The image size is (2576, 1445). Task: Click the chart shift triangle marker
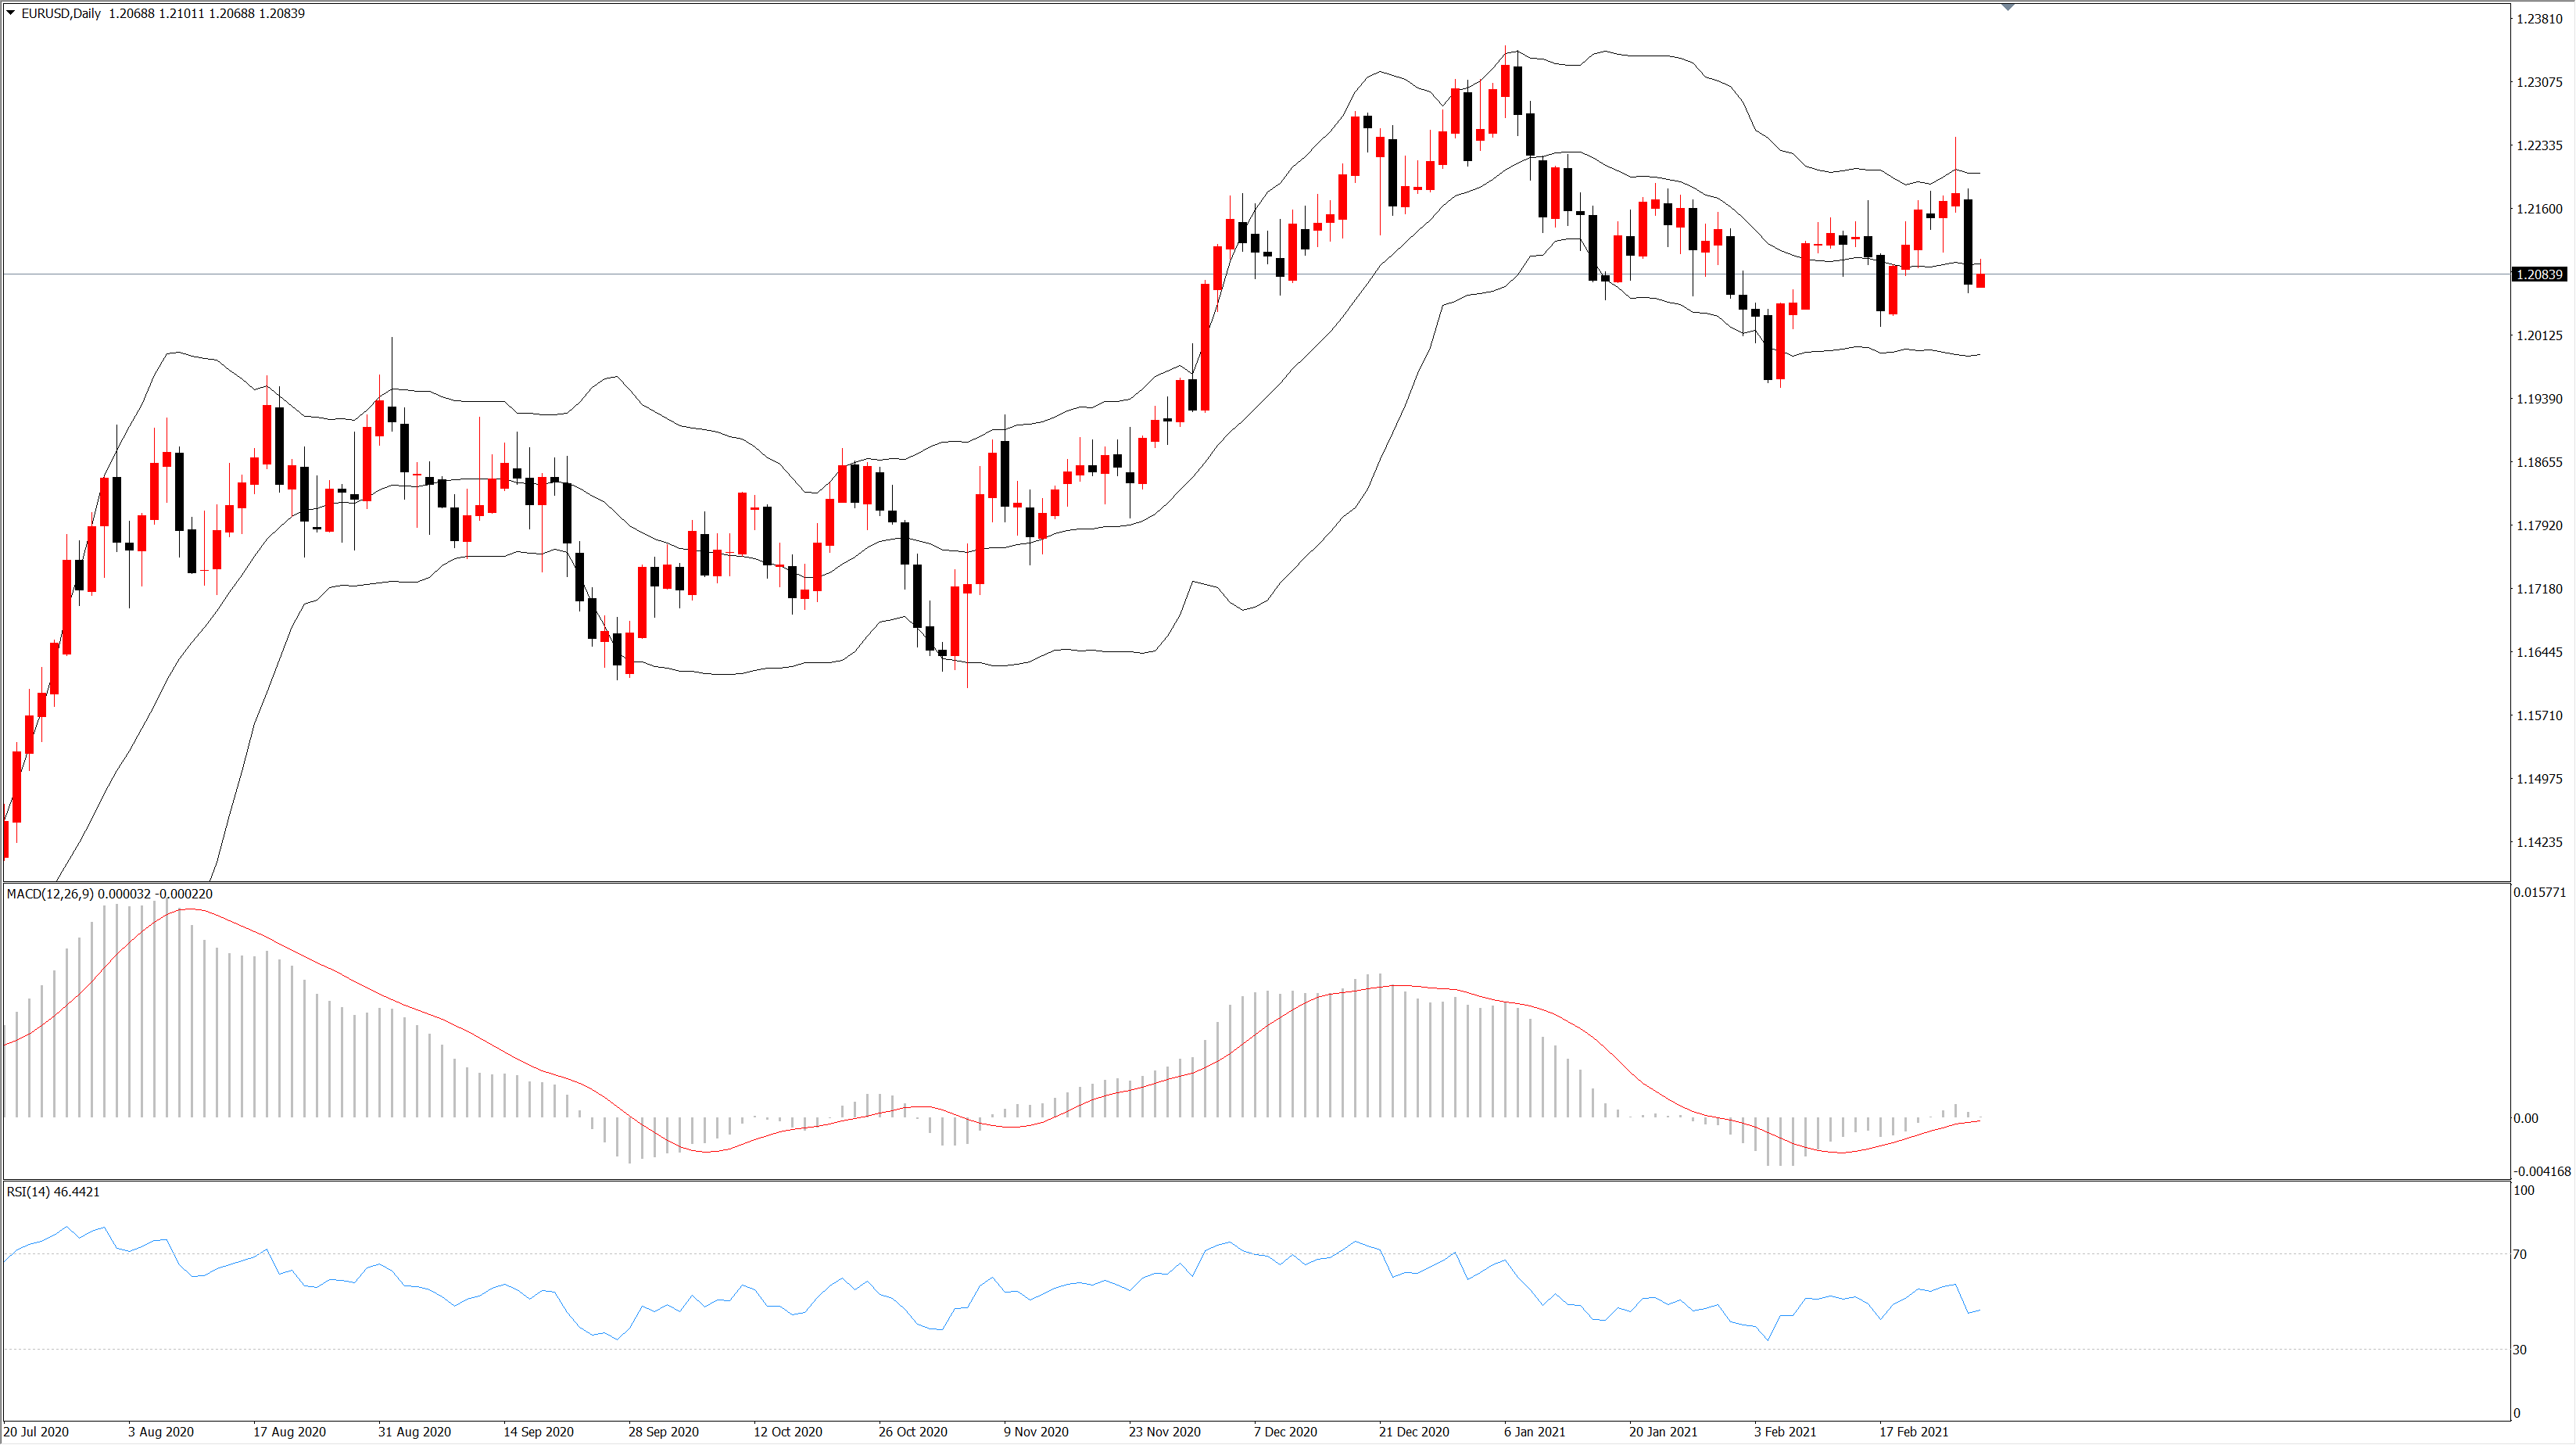tap(2007, 7)
